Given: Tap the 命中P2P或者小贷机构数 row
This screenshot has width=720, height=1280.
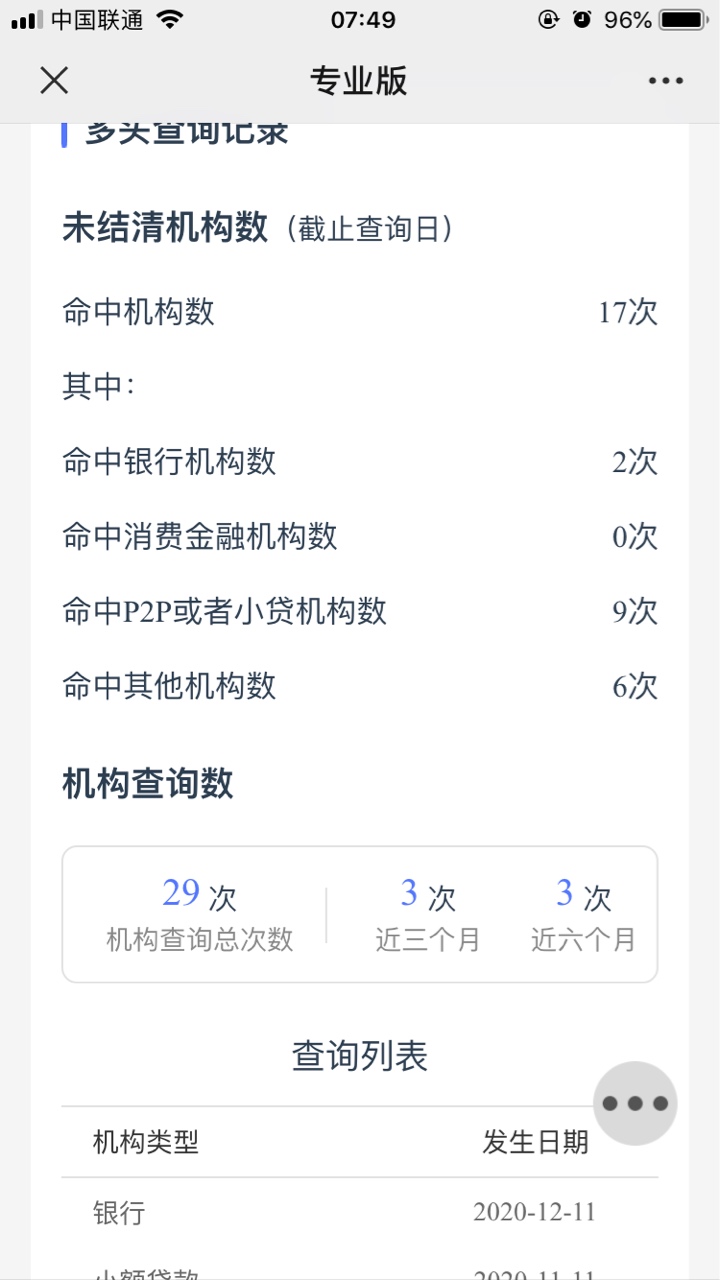Looking at the screenshot, I should click(x=360, y=611).
